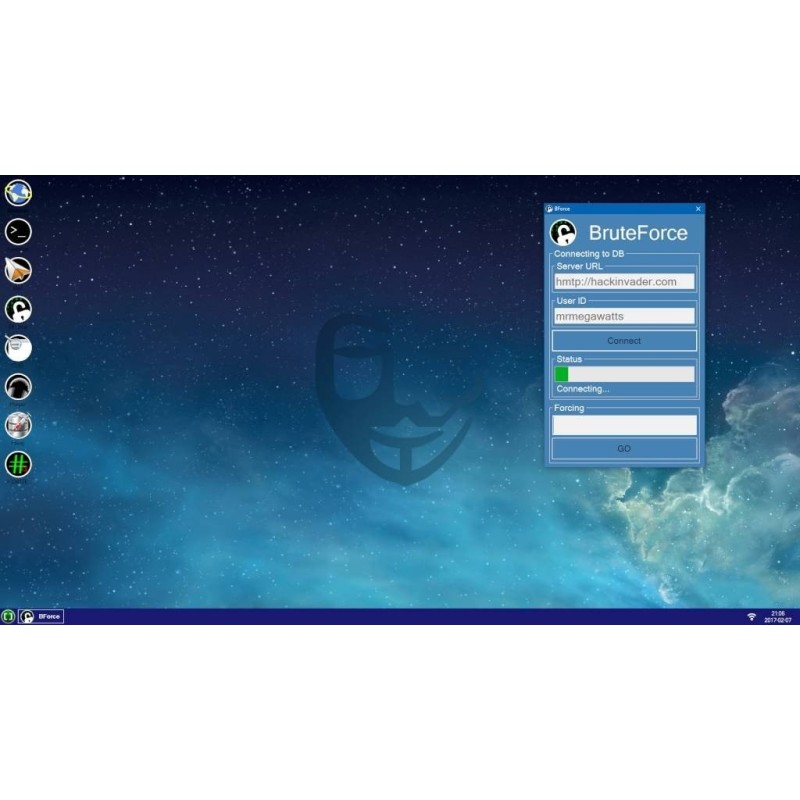Launch the terminal prompt desktop icon
800x800 pixels.
tap(18, 231)
